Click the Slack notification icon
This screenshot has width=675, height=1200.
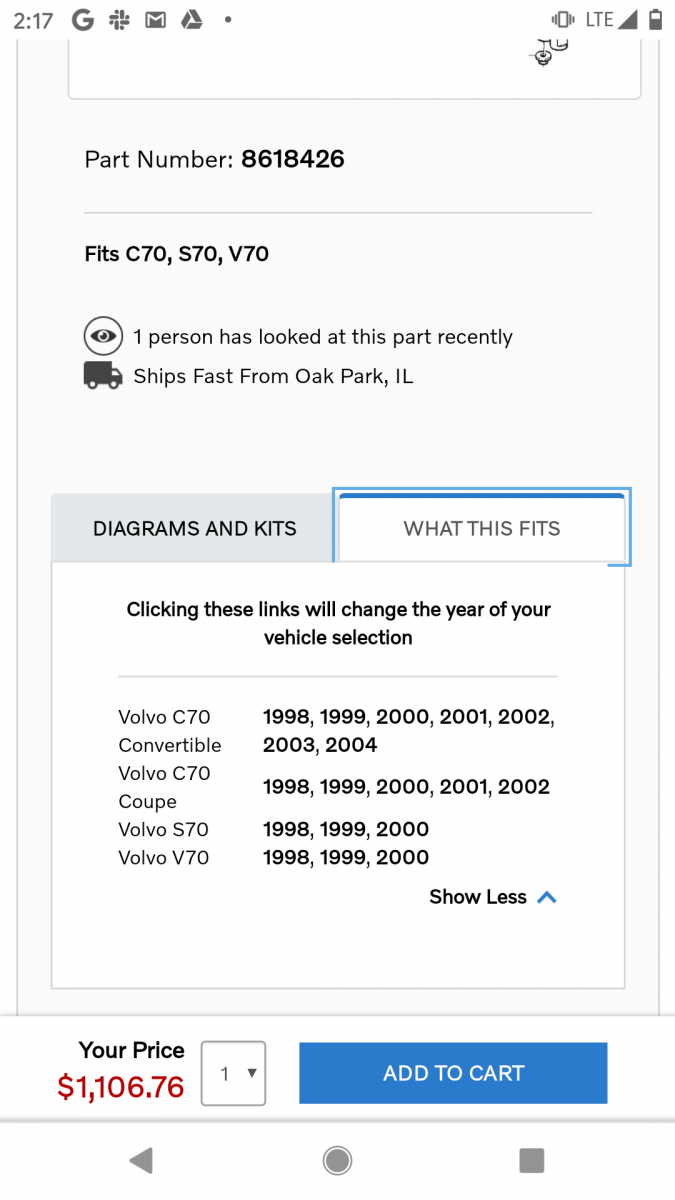click(x=118, y=18)
